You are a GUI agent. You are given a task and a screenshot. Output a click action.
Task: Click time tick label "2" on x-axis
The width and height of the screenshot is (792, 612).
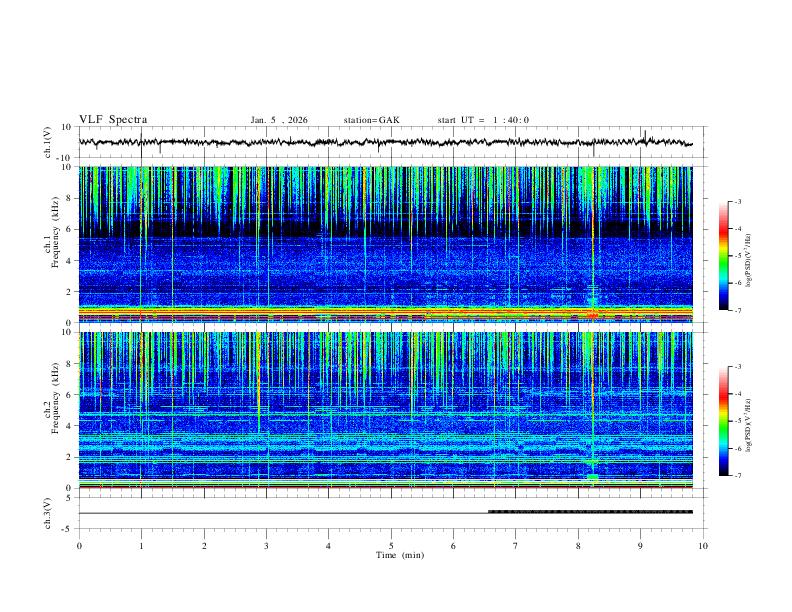pyautogui.click(x=204, y=546)
